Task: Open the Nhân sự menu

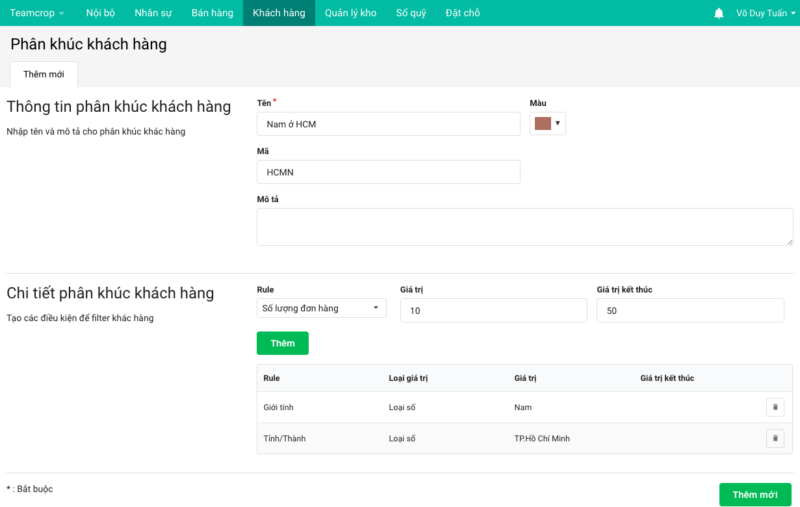Action: (x=153, y=13)
